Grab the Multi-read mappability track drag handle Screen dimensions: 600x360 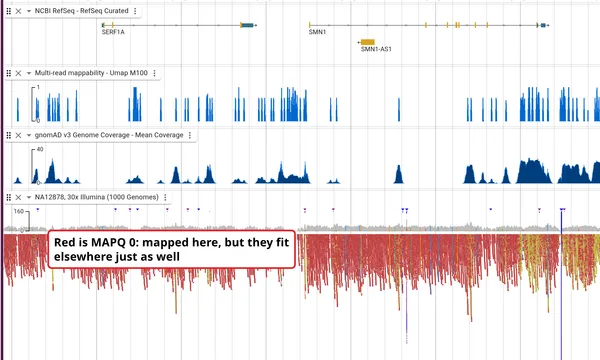[8, 73]
